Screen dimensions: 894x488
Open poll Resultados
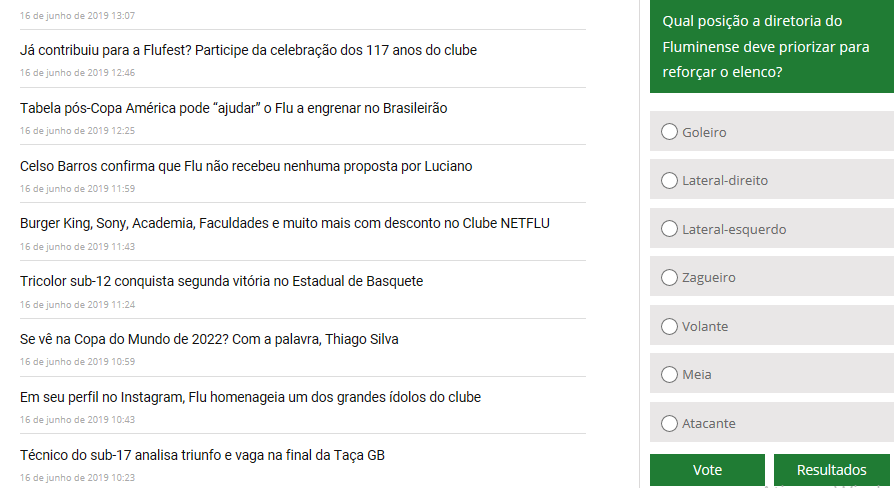pos(831,470)
